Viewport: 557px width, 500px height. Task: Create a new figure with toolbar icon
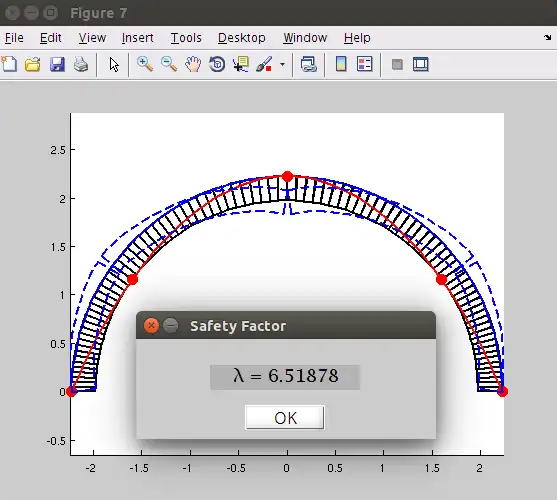(x=9, y=65)
